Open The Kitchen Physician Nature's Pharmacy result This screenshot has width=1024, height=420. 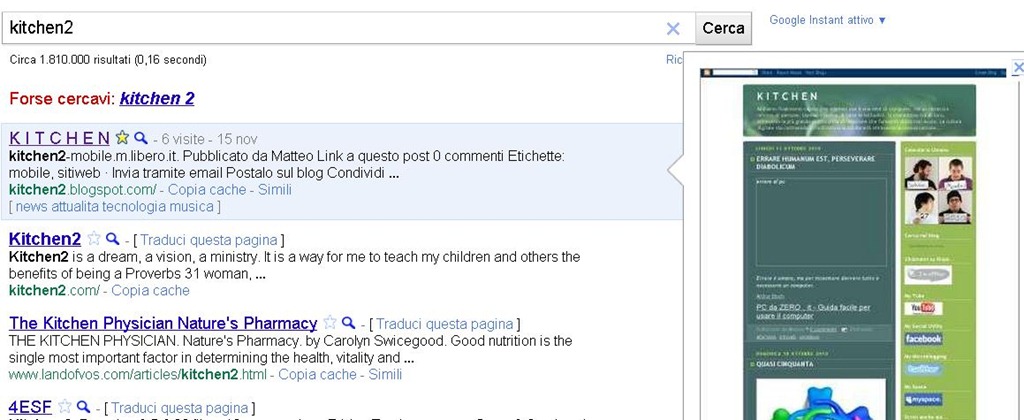click(x=163, y=323)
